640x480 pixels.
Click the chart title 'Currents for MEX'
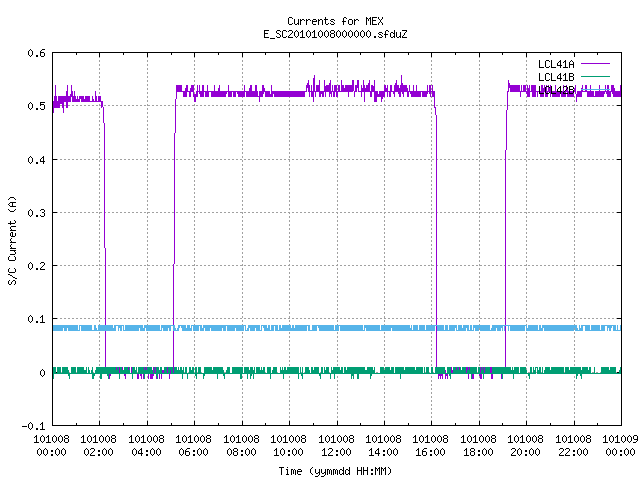(x=335, y=21)
